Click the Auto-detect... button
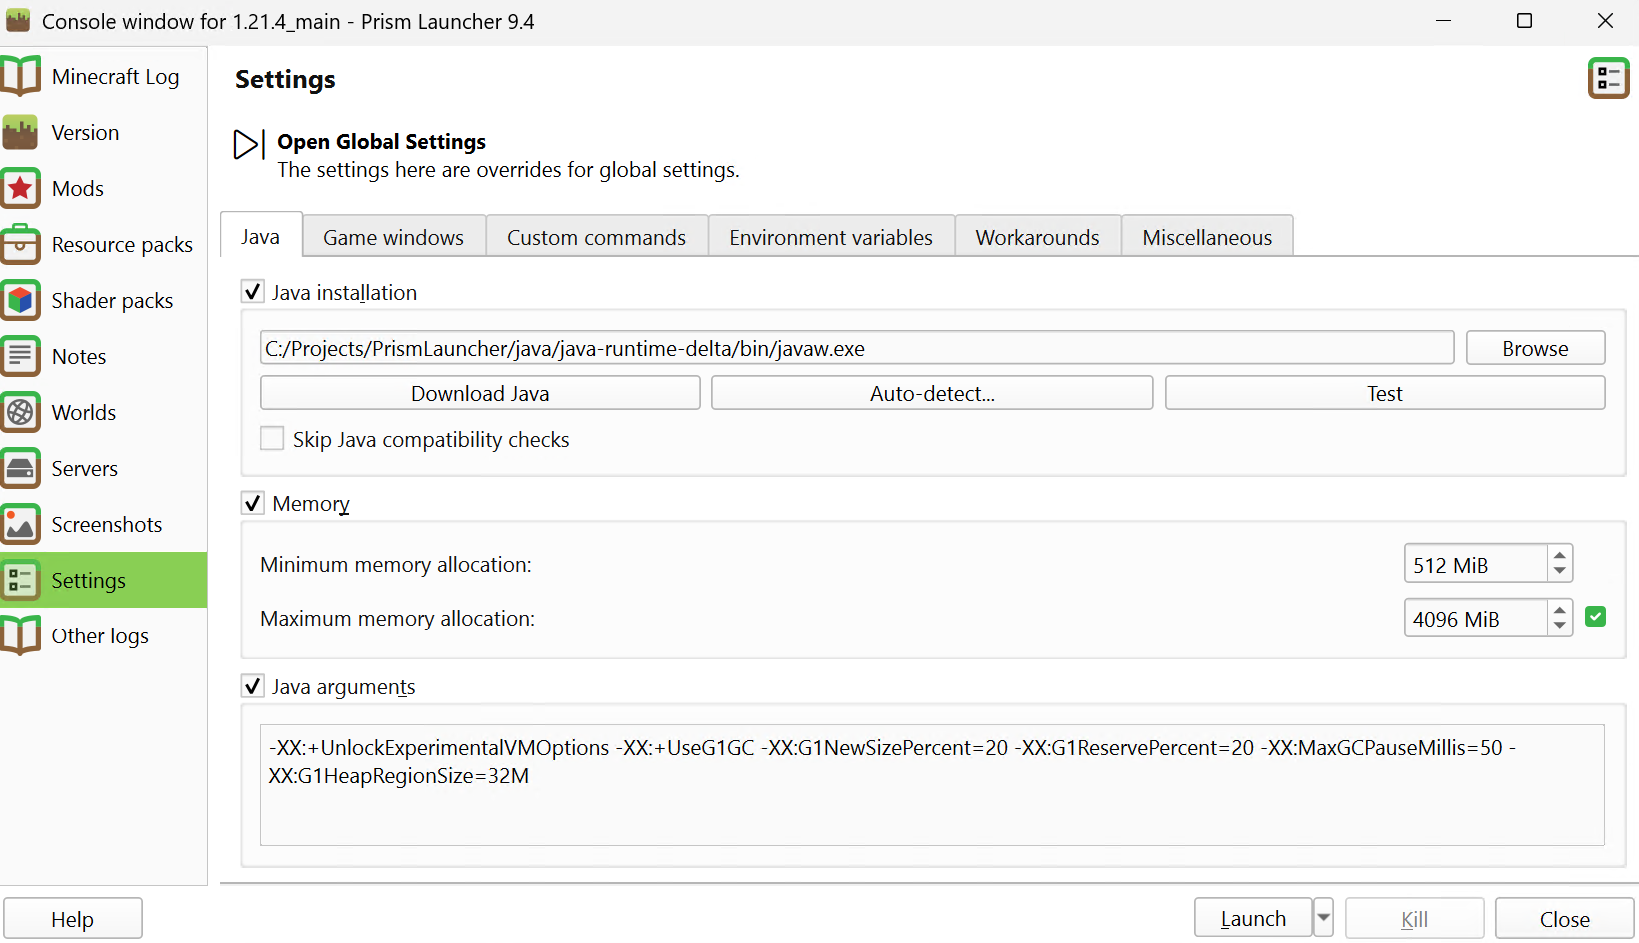 pos(932,393)
